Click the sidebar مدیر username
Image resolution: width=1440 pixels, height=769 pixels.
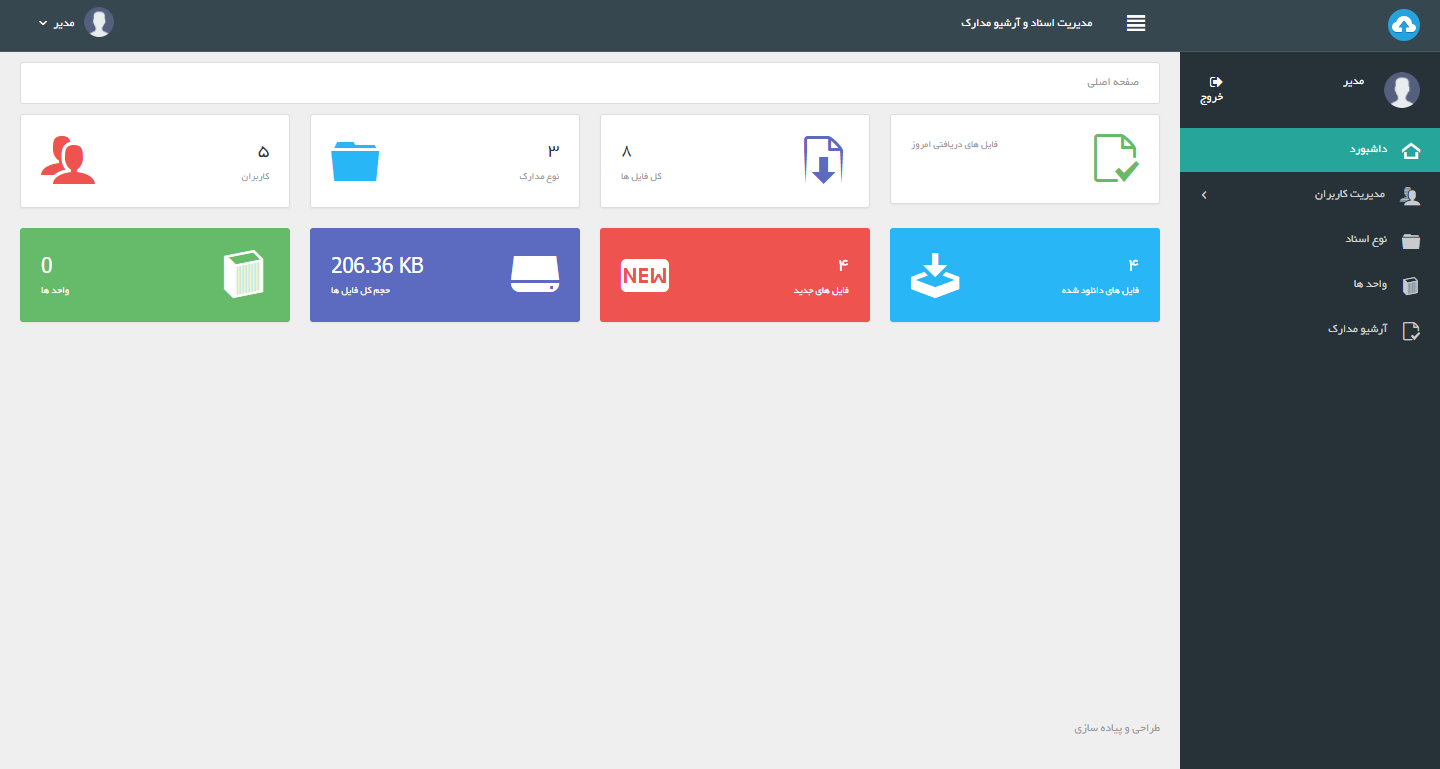(x=1354, y=80)
